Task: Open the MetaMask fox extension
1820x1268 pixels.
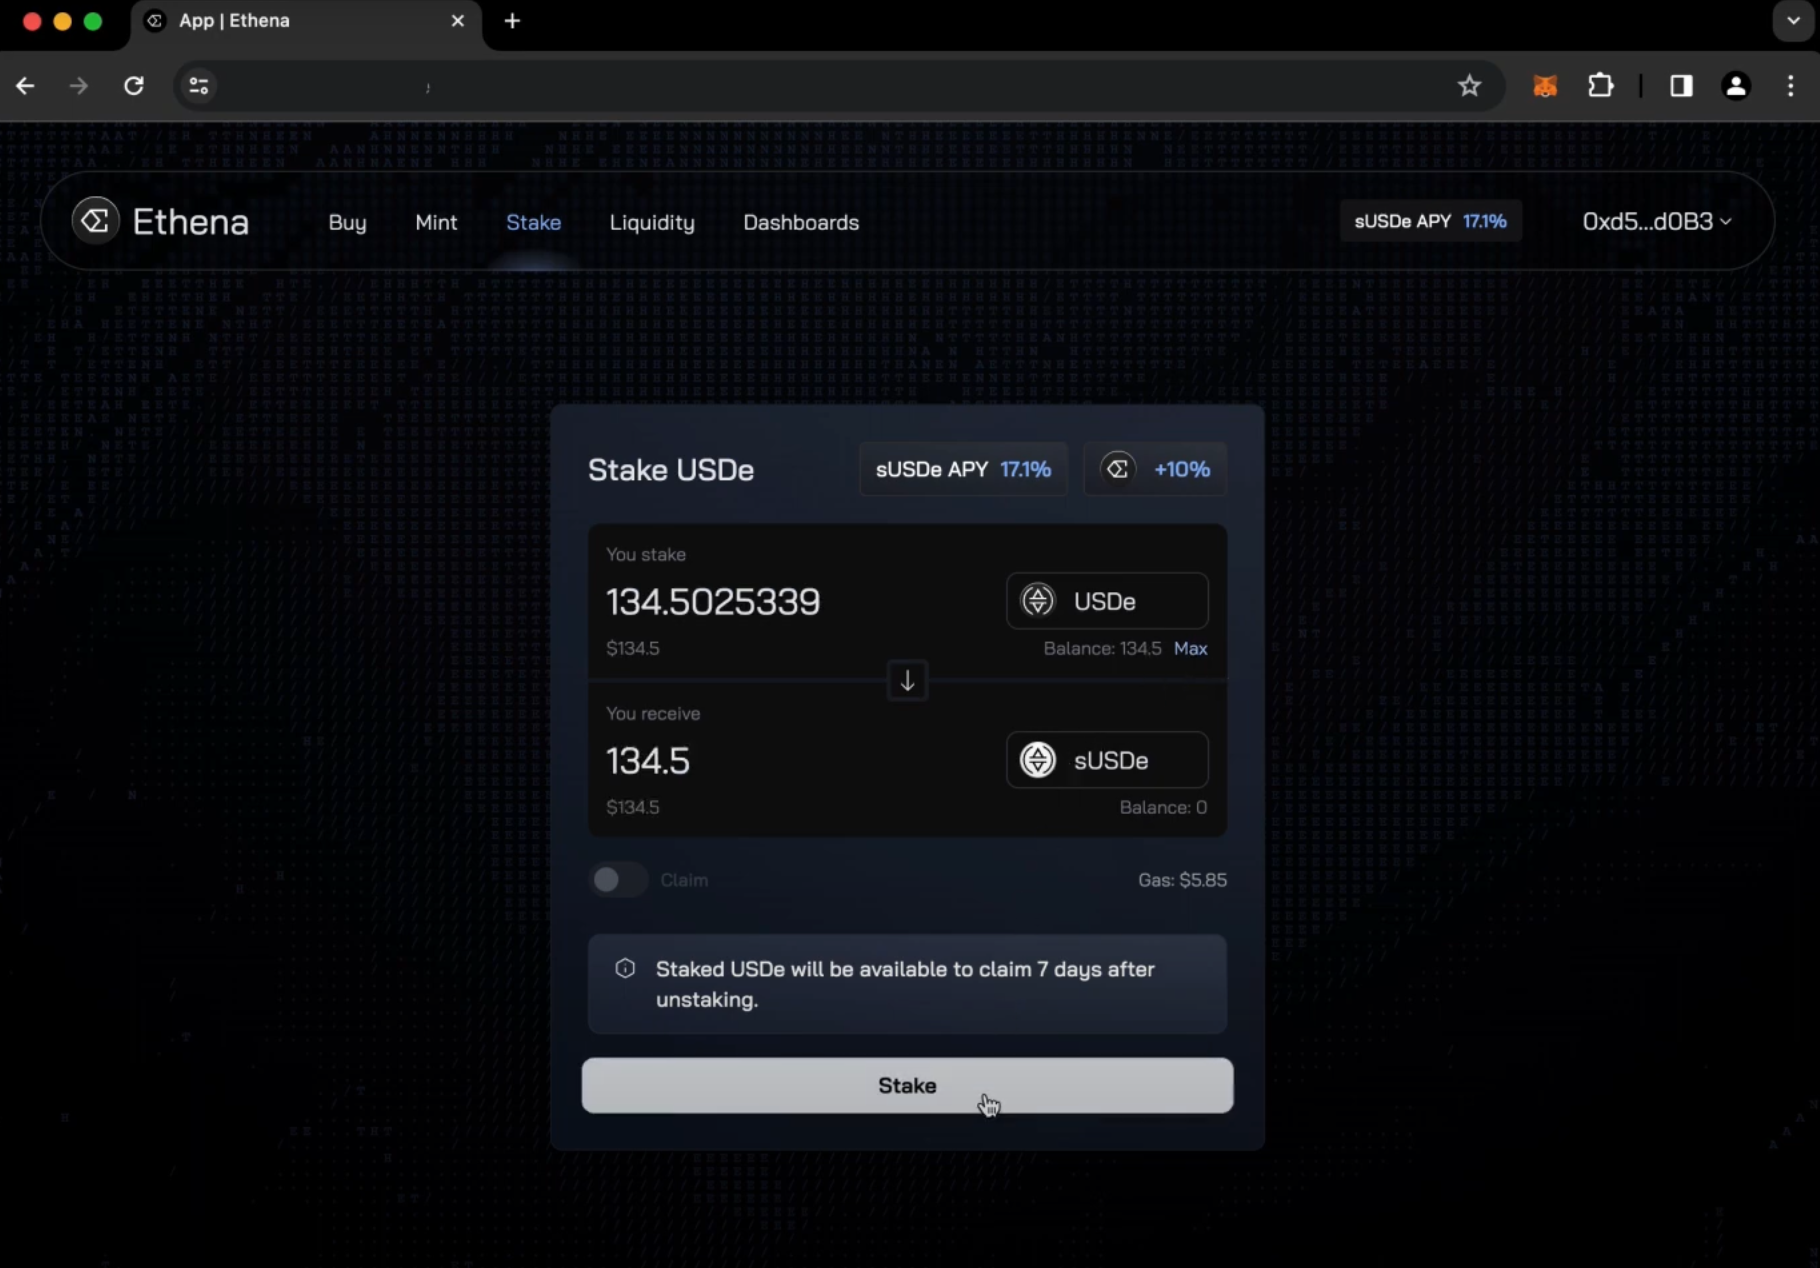Action: point(1544,86)
